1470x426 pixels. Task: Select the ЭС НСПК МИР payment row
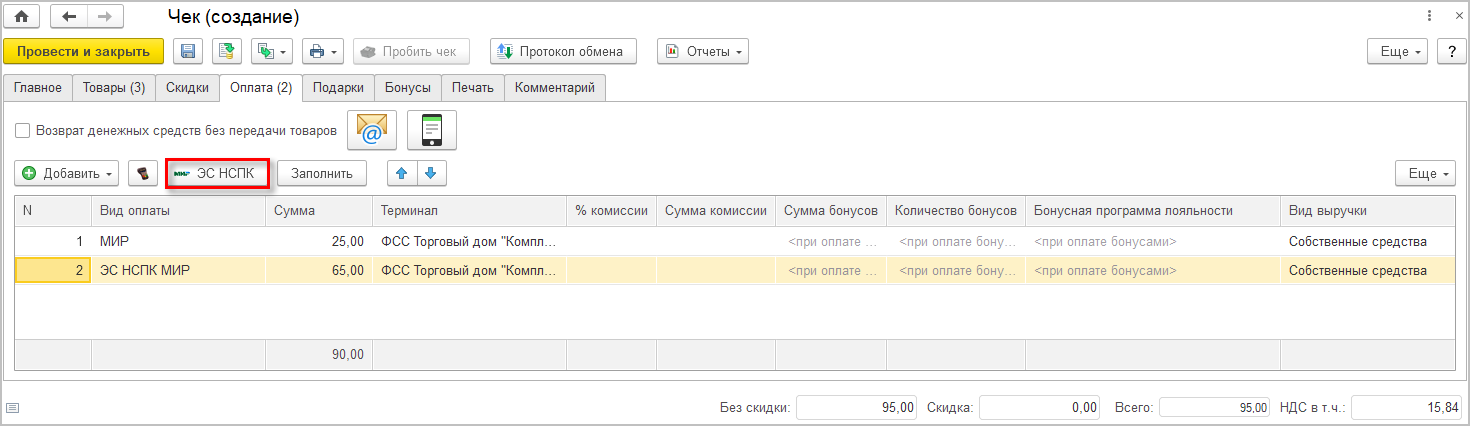pos(180,270)
